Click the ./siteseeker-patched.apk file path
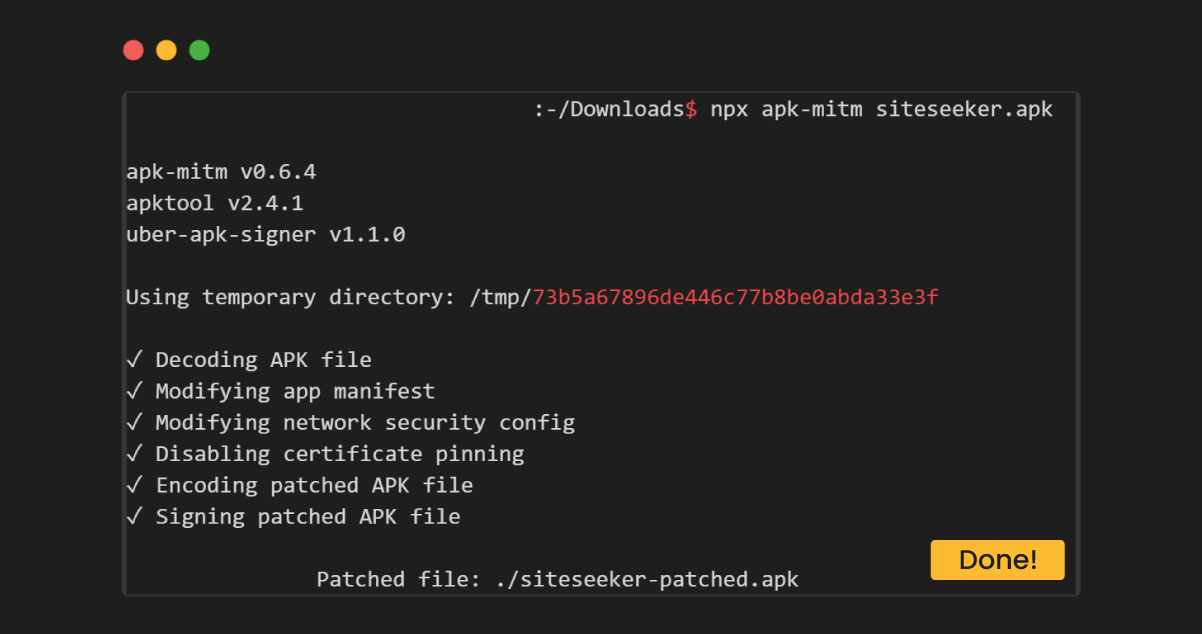The image size is (1202, 634). coord(647,580)
